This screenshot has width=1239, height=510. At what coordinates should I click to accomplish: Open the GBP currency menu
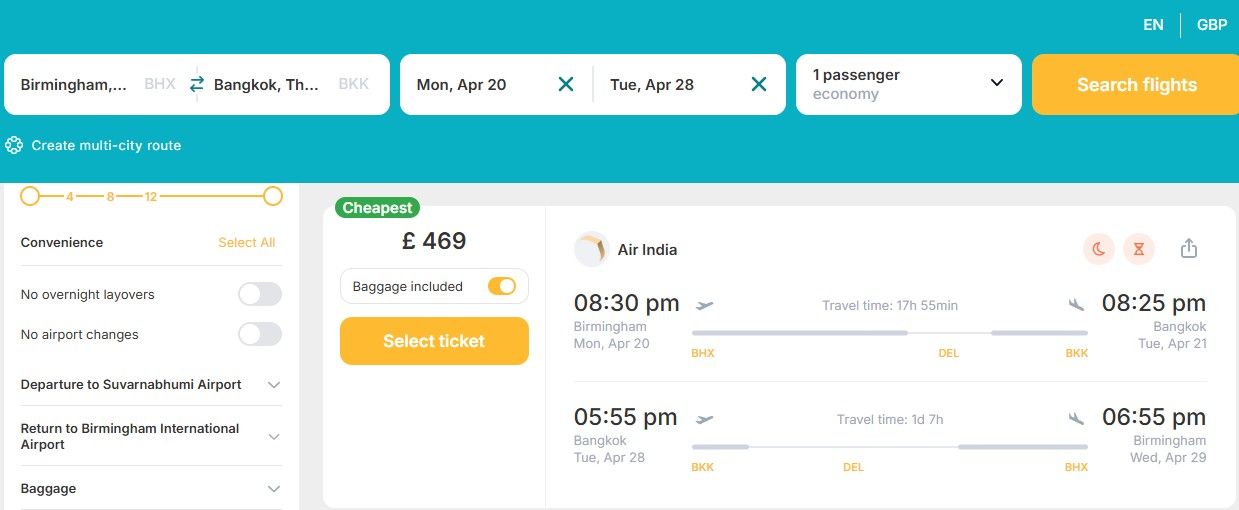[1212, 25]
